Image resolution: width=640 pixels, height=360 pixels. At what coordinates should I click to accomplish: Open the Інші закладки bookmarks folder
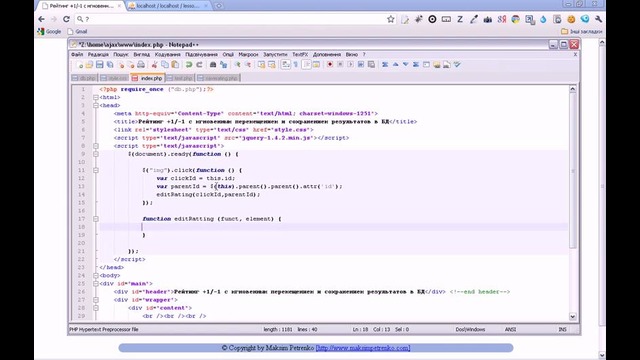click(582, 31)
